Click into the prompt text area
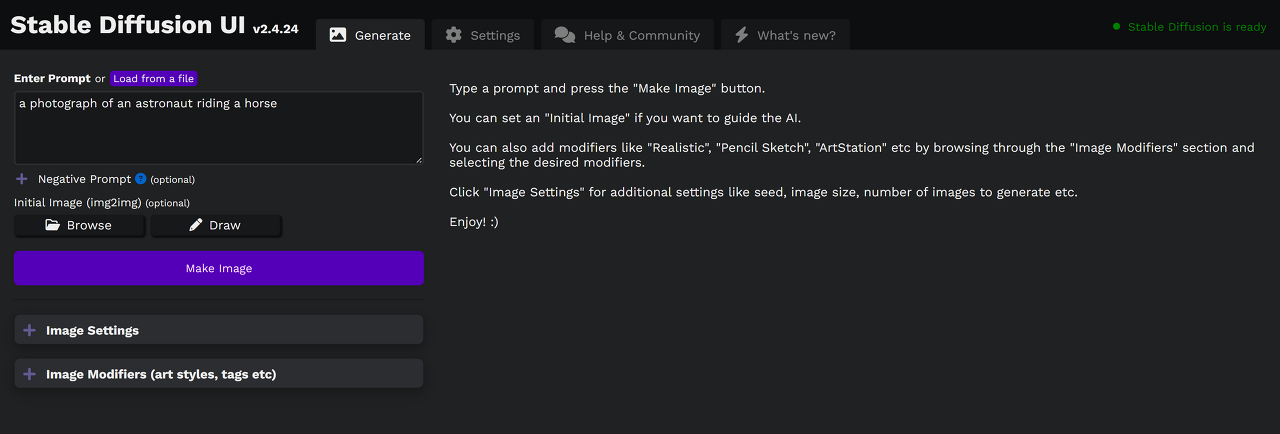1280x434 pixels. [219, 128]
